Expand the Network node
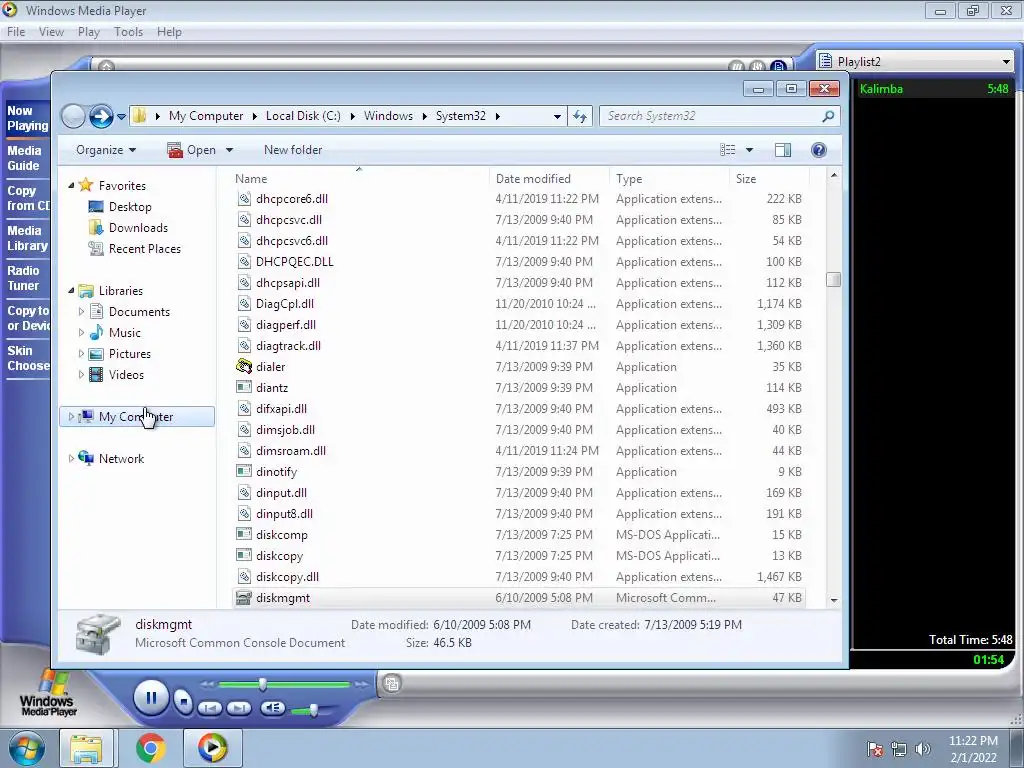 coord(71,458)
